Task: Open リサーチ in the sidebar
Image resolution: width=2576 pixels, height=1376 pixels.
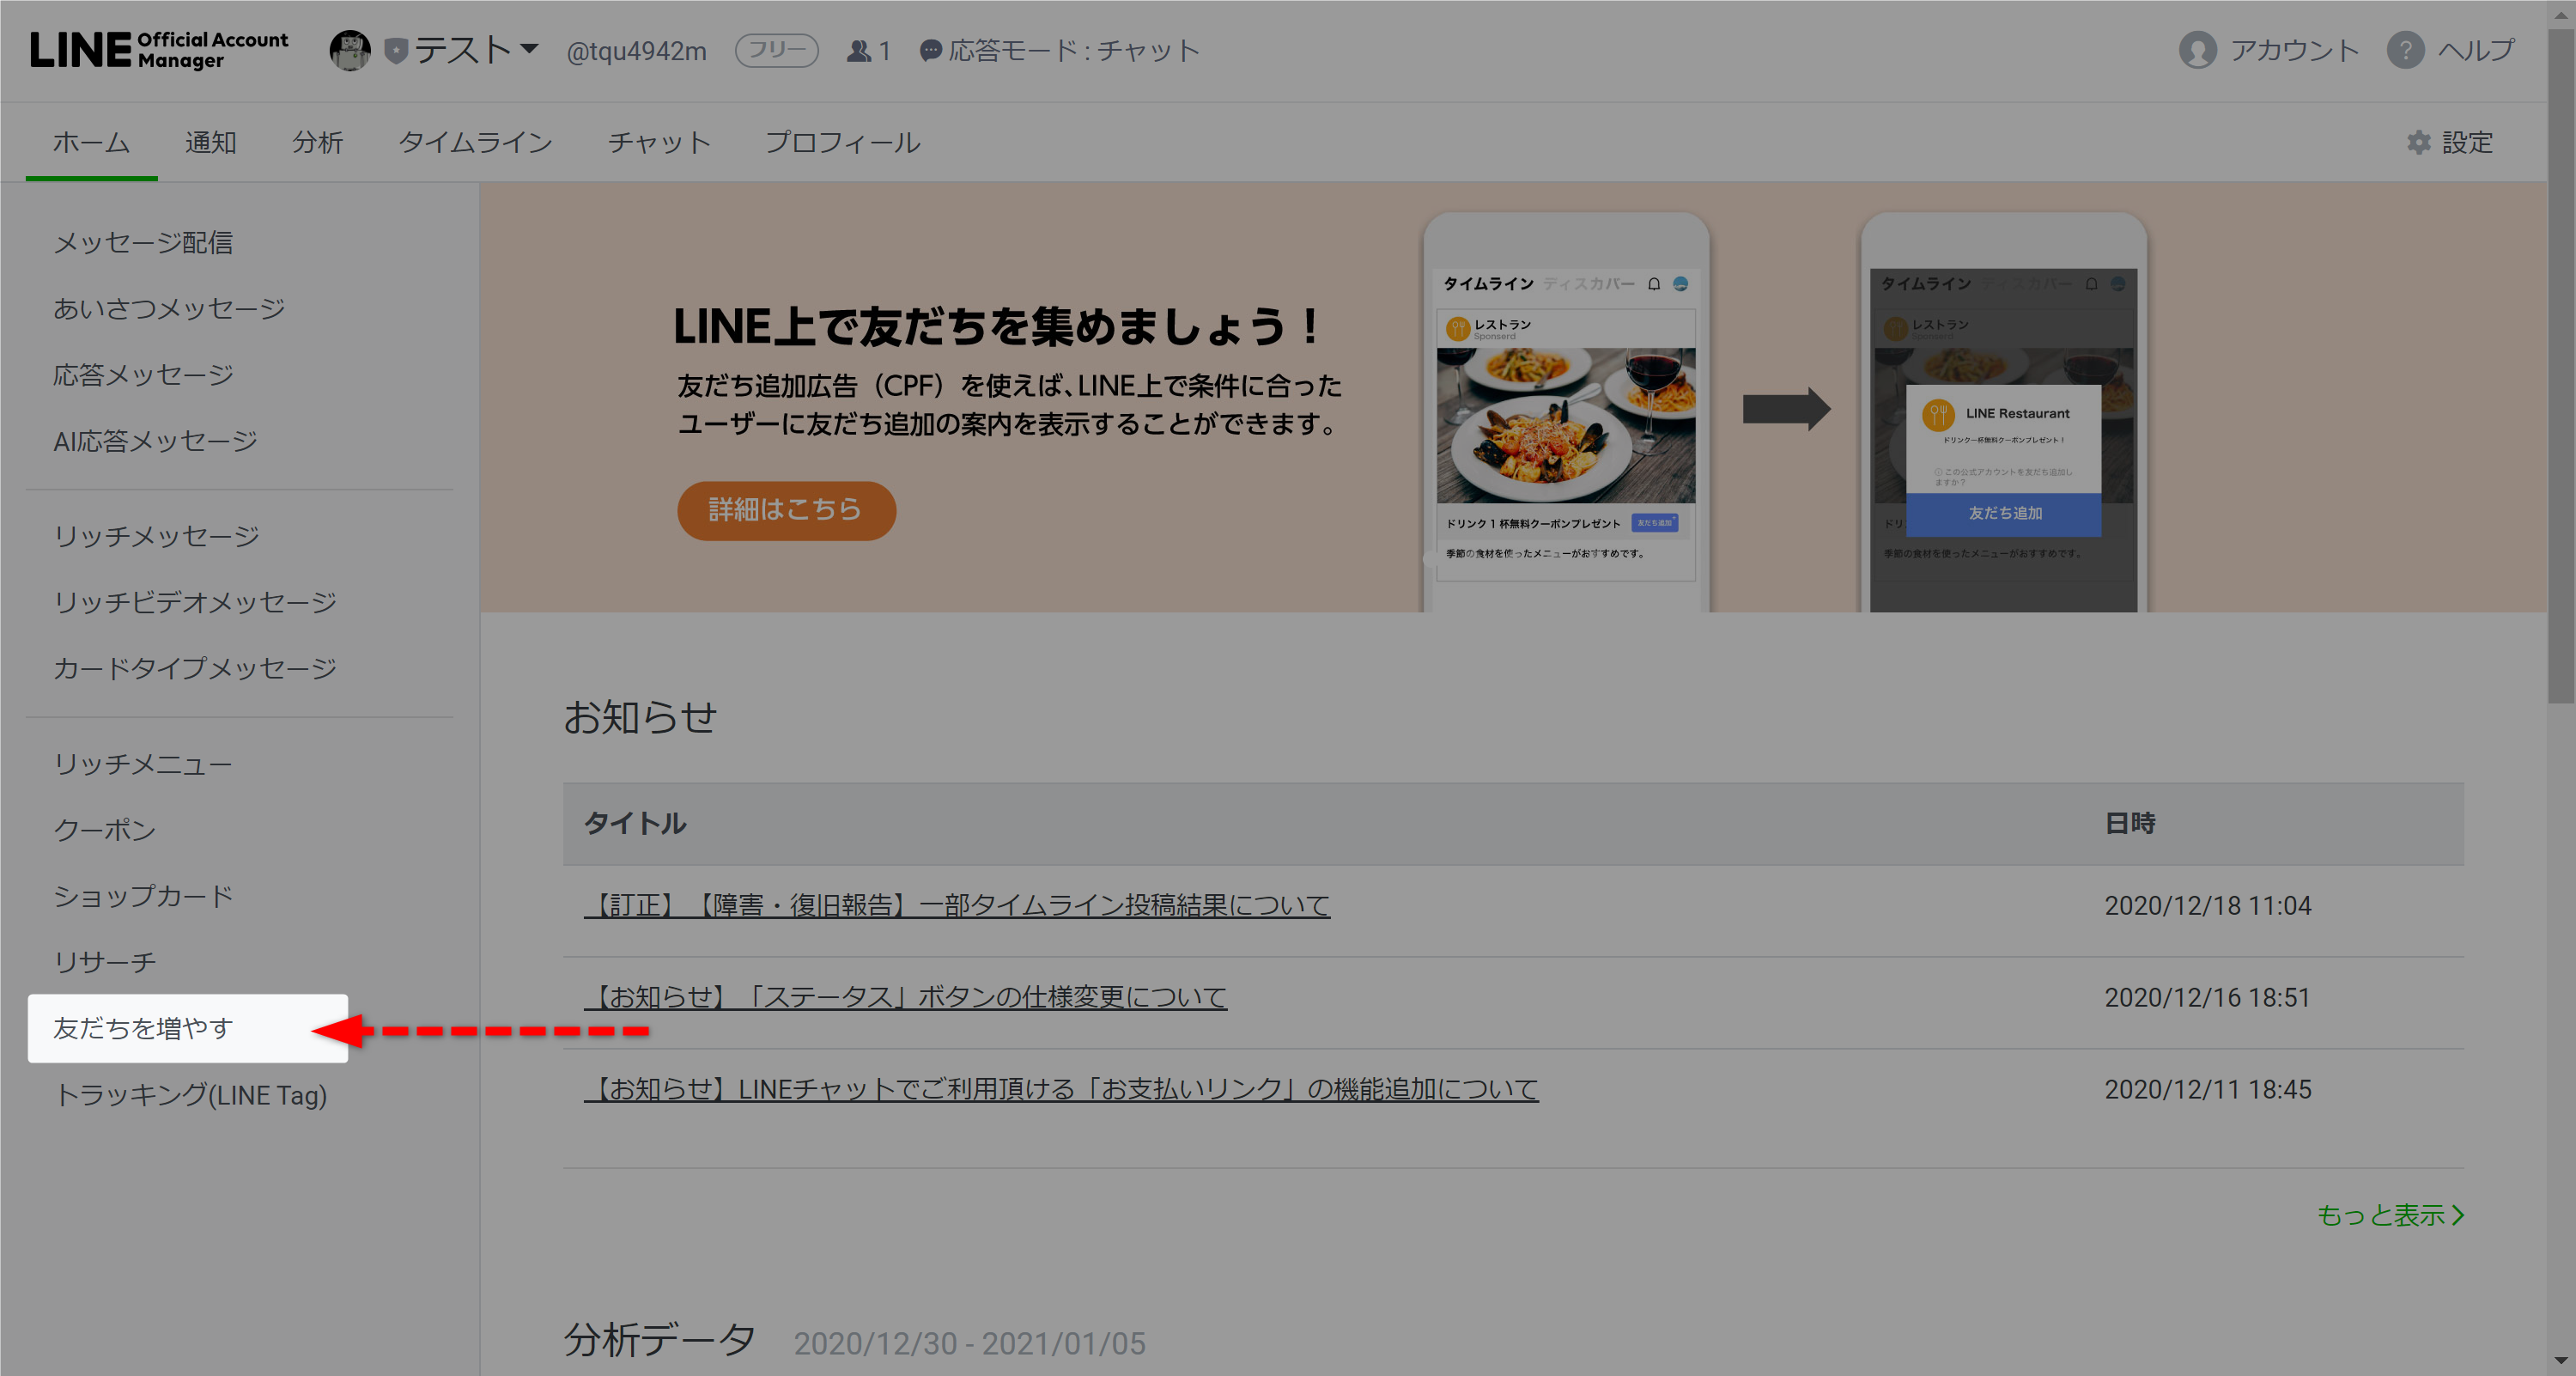Action: pos(104,962)
